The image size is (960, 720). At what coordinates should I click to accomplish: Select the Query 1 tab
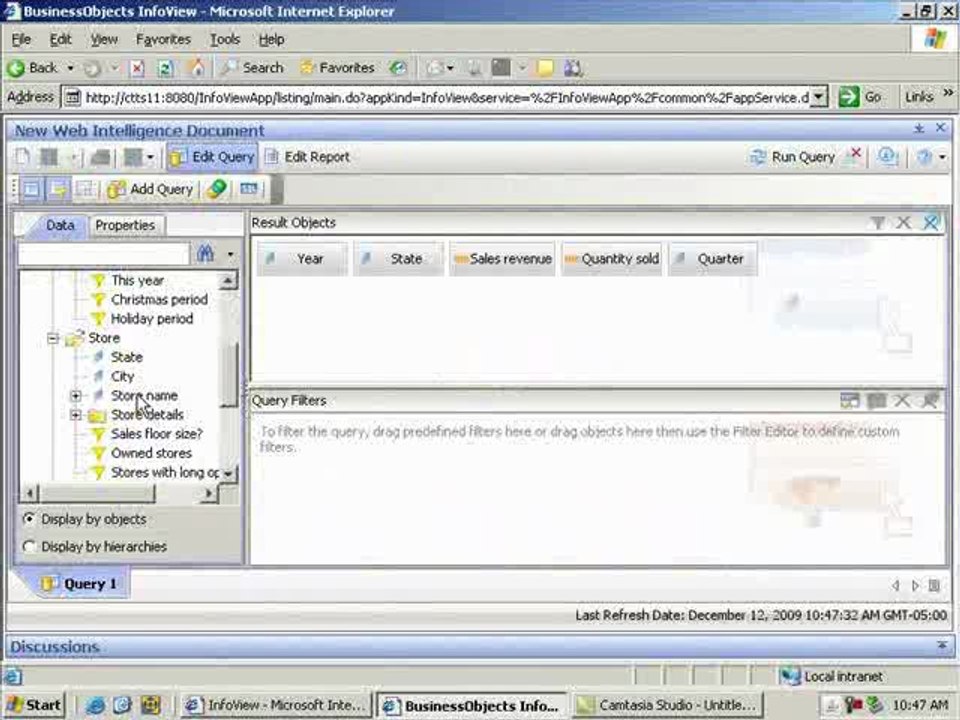80,583
